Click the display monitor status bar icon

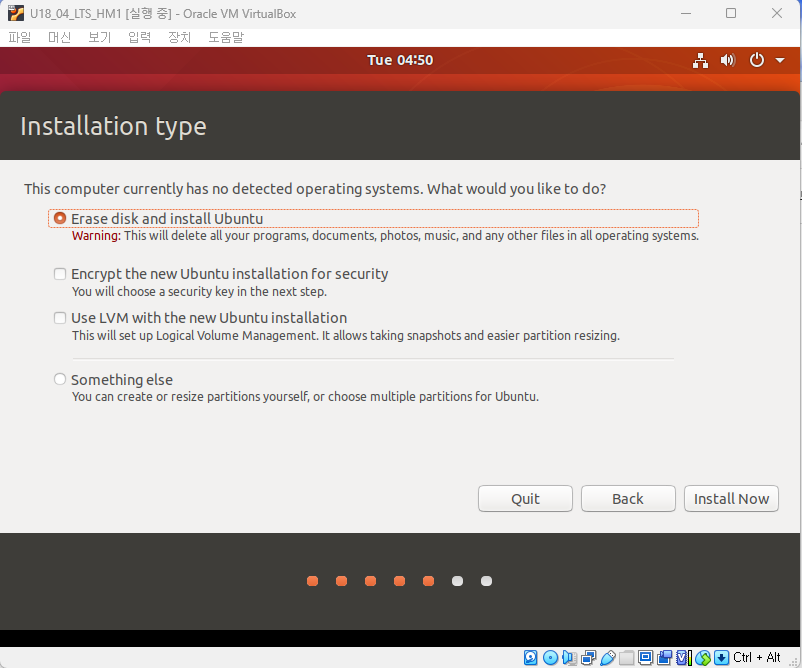point(645,657)
